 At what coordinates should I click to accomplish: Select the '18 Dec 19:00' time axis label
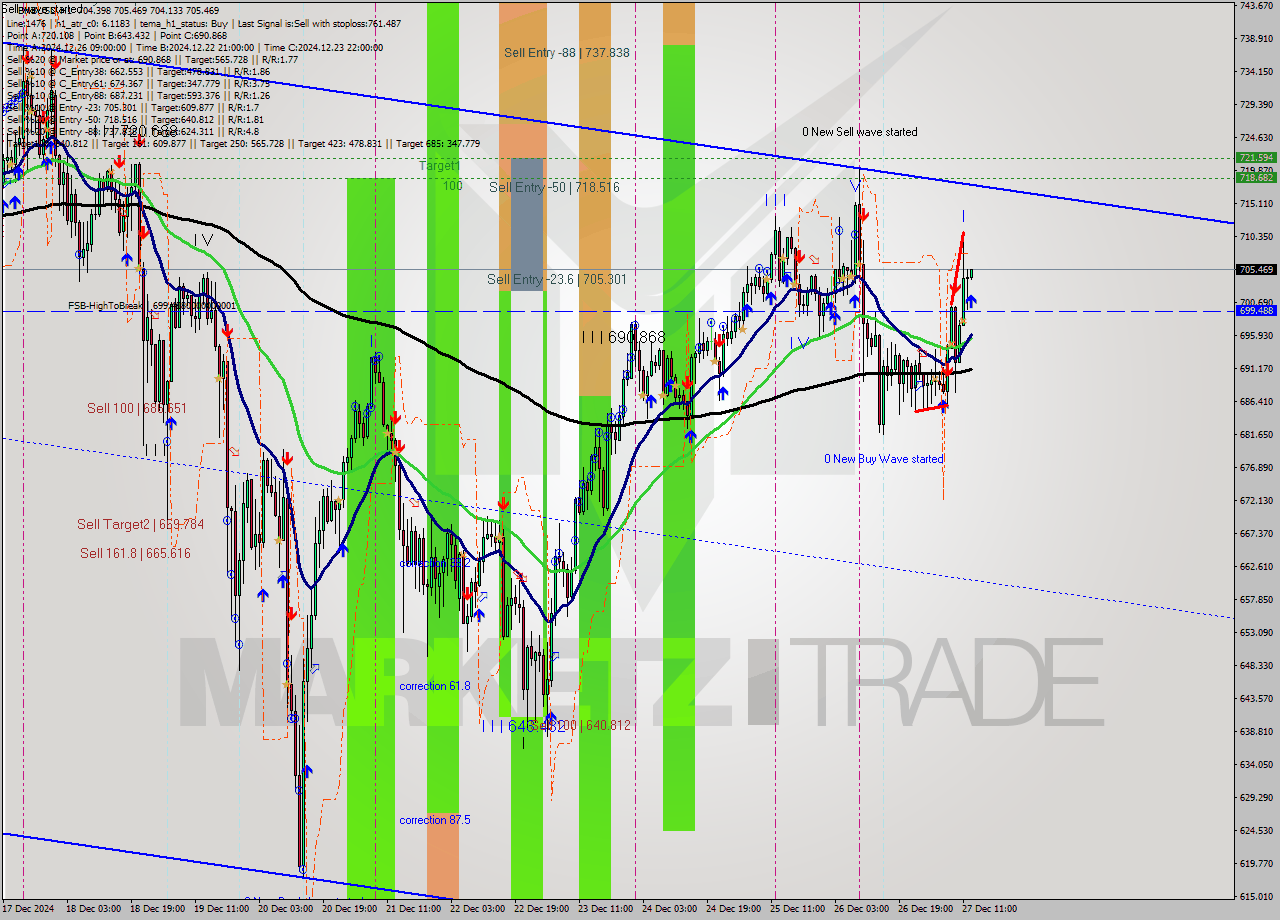tap(158, 909)
